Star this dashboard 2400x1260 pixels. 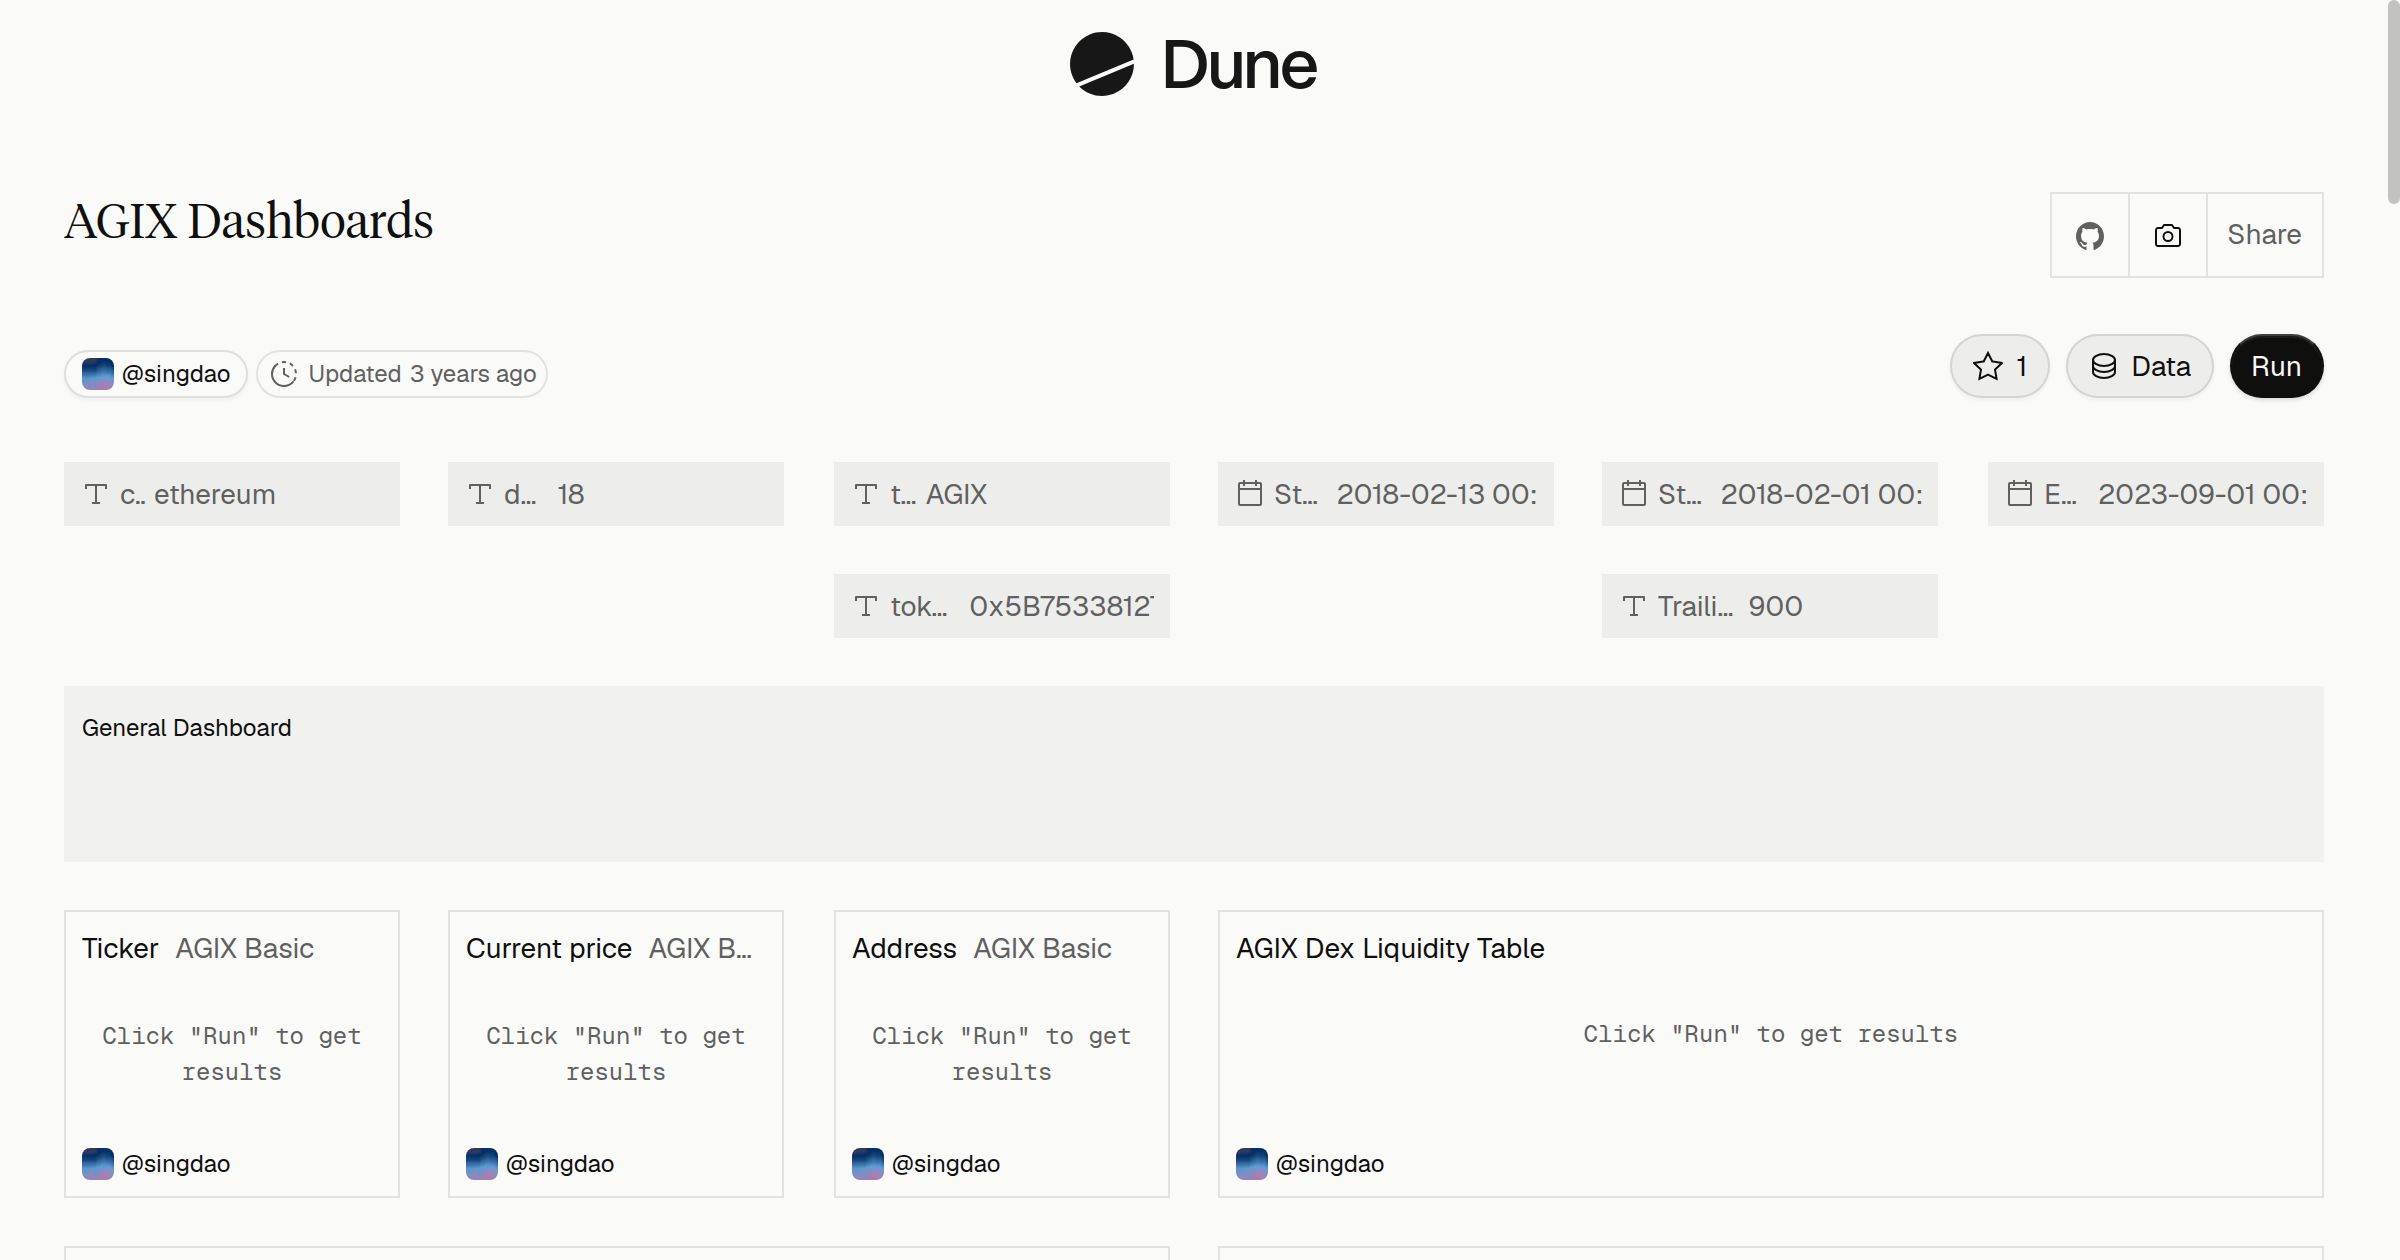(x=1999, y=366)
